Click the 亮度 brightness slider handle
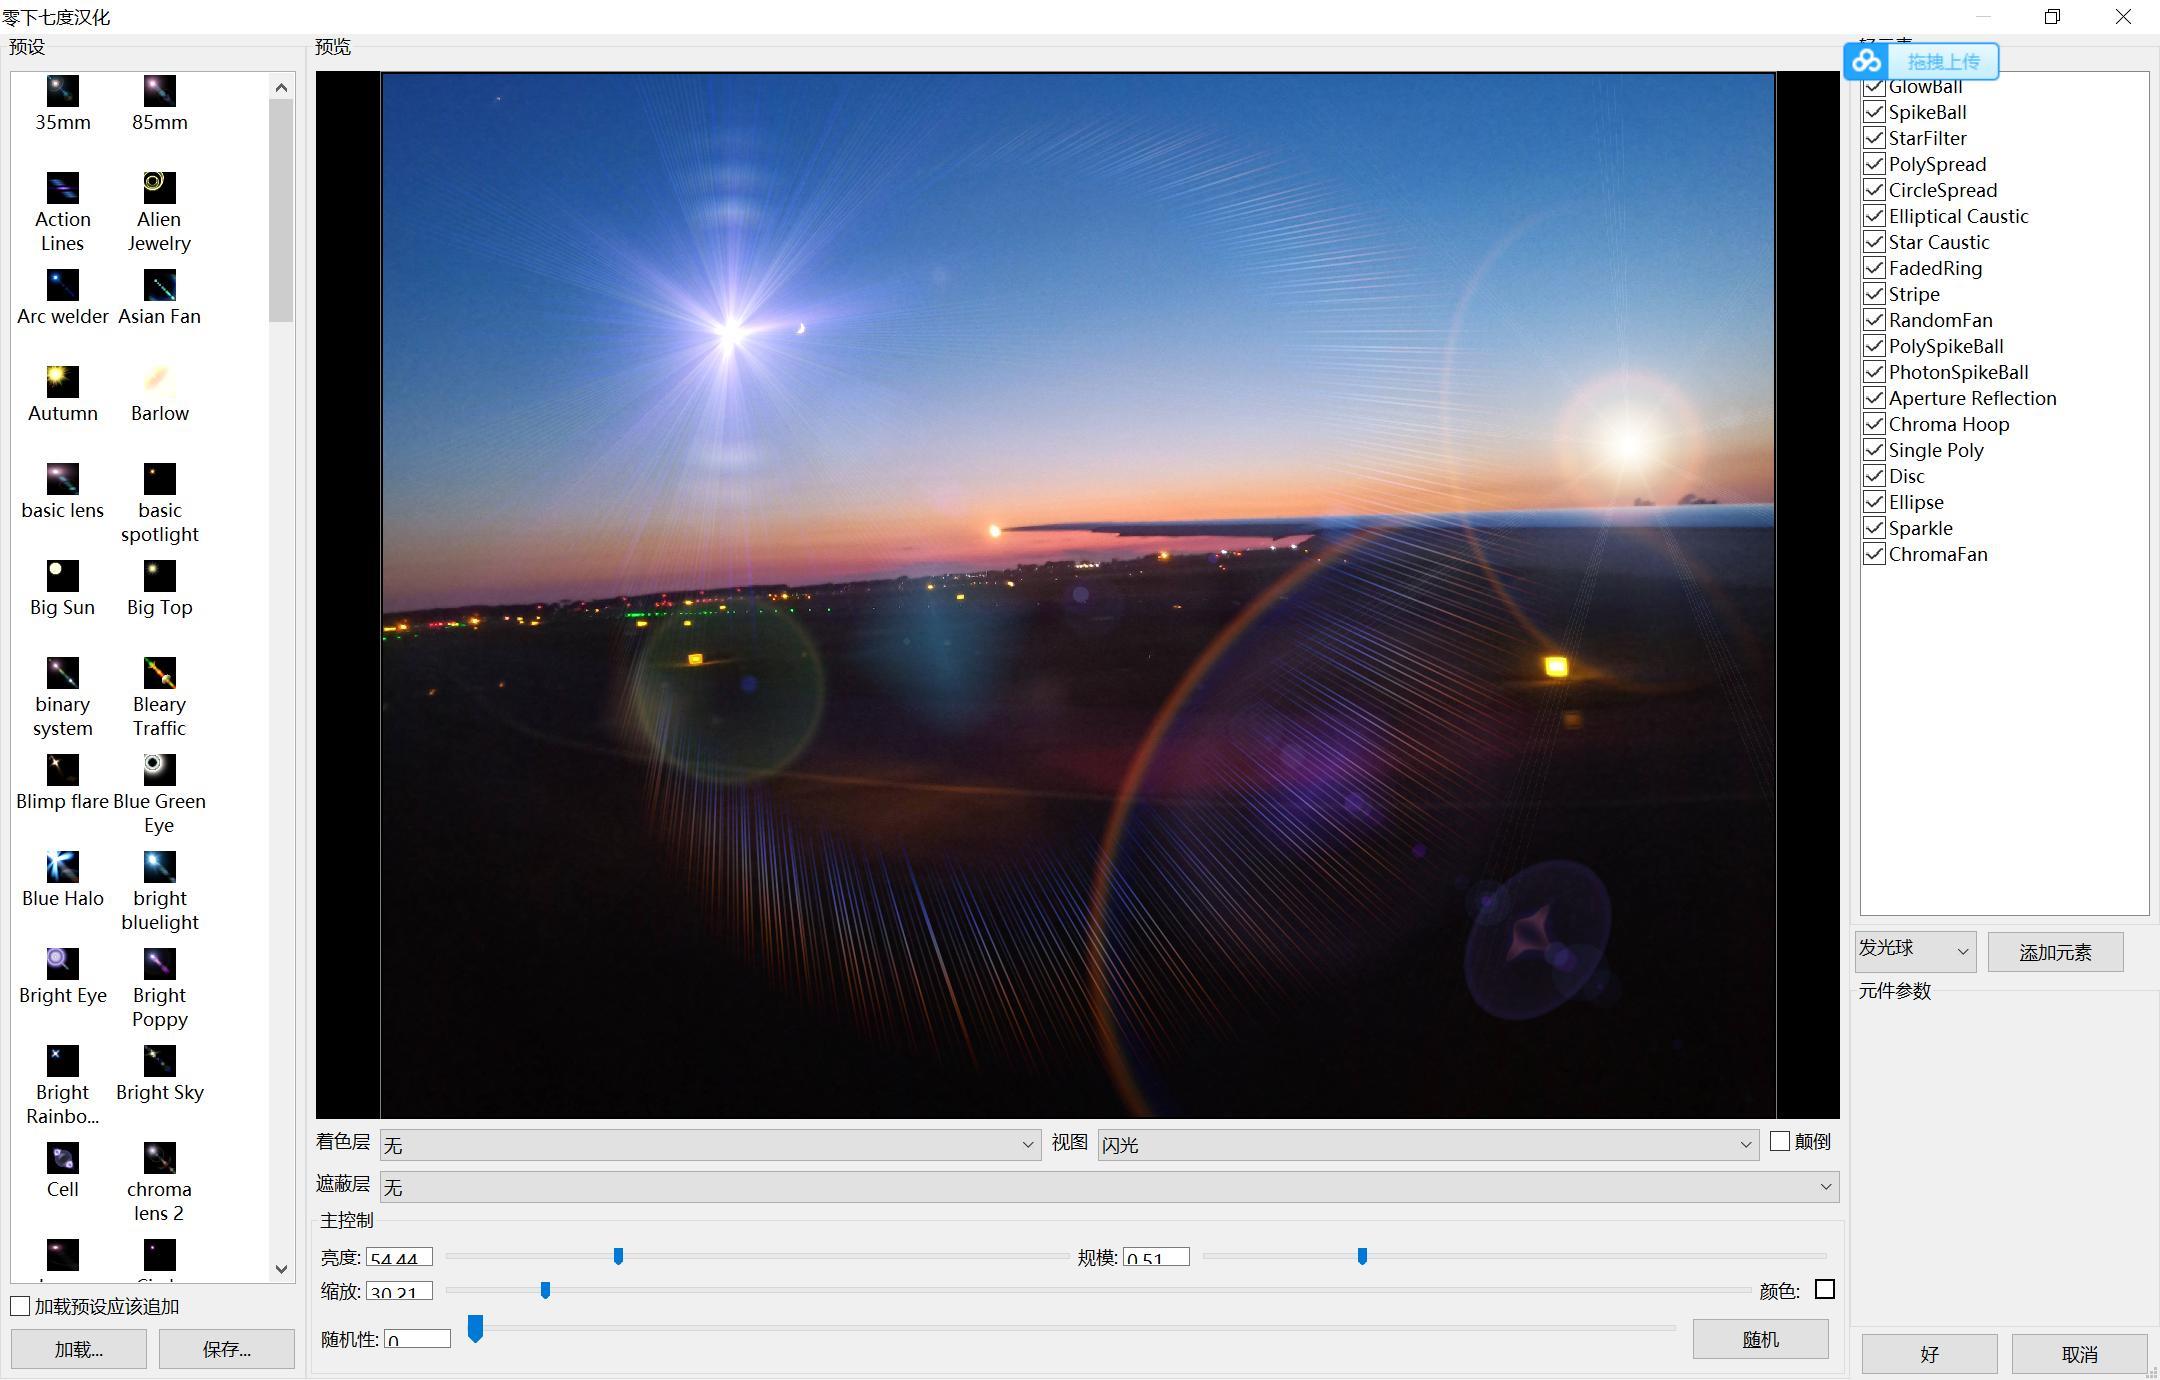 pyautogui.click(x=618, y=1256)
